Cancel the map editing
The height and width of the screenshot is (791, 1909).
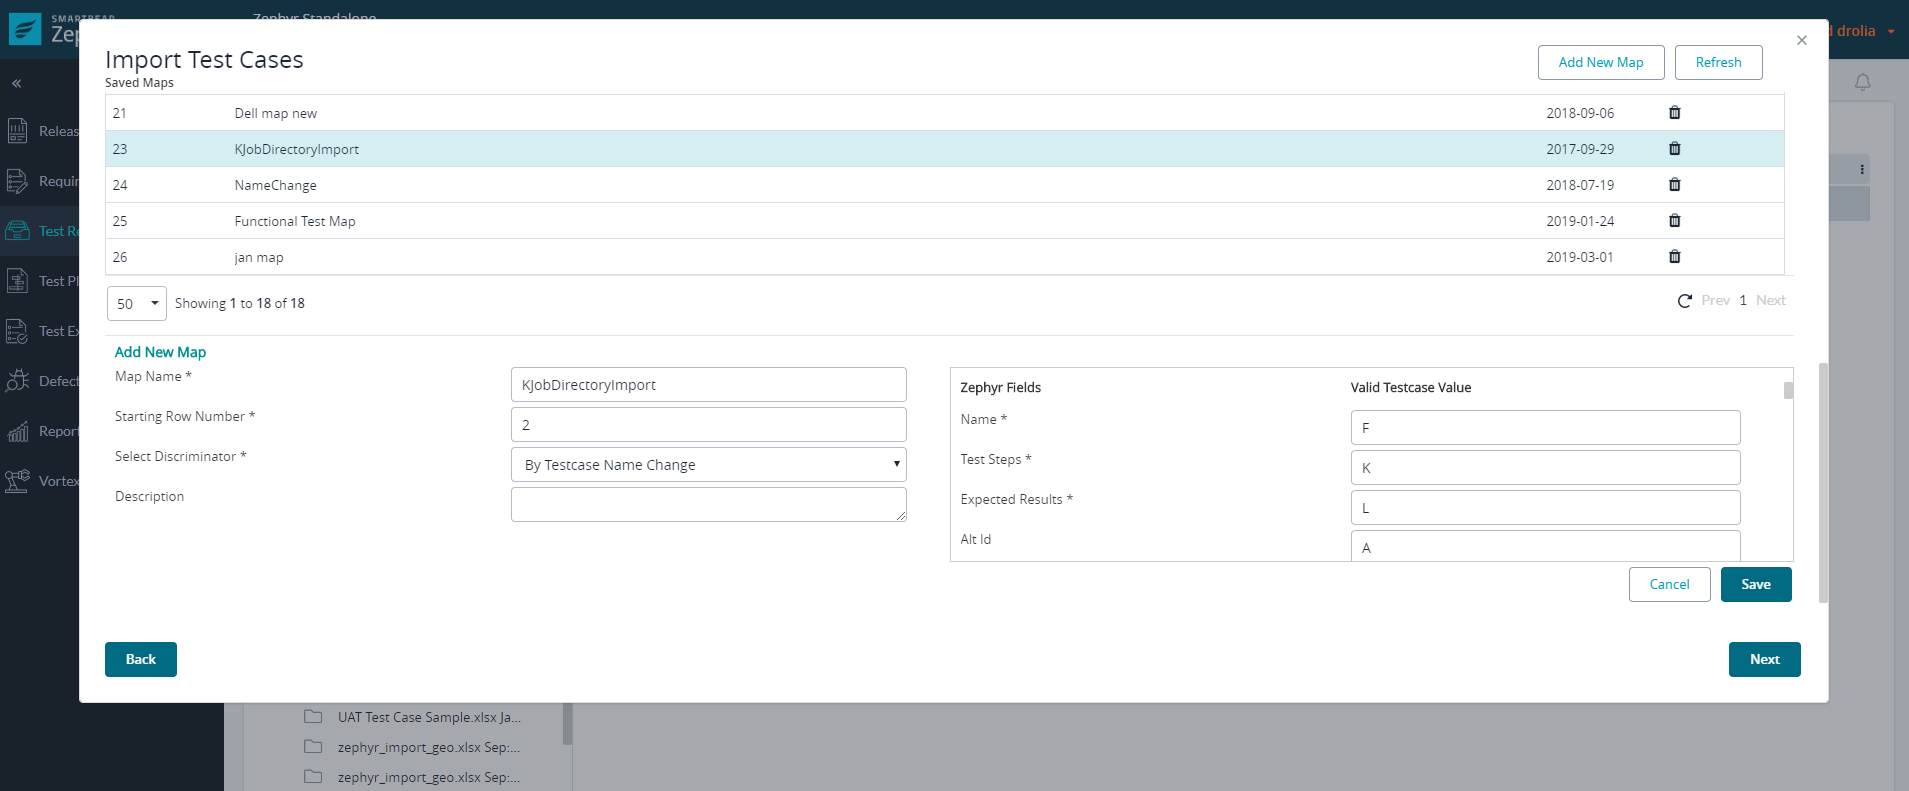tap(1669, 585)
